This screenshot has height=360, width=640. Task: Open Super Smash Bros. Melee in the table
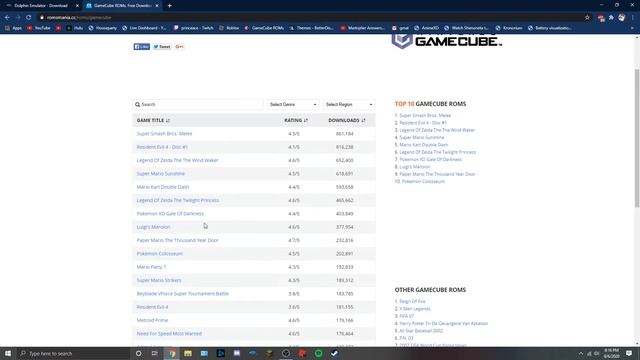tap(164, 134)
